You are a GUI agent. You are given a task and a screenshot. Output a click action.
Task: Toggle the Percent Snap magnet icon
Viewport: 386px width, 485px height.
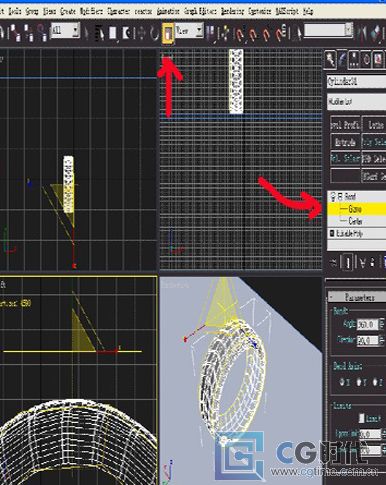[x=266, y=33]
